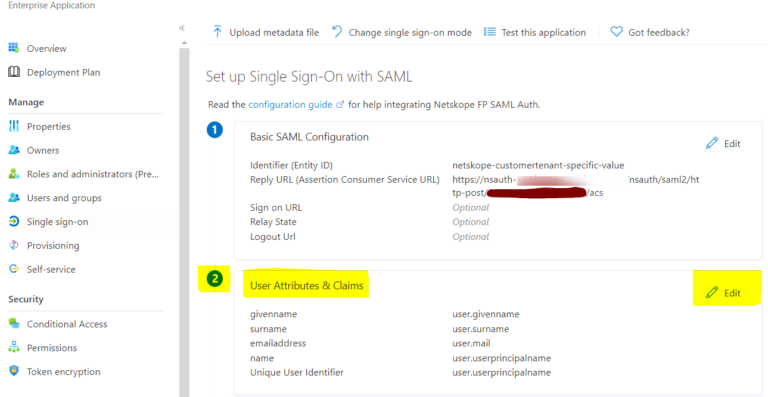Click Test this application

pyautogui.click(x=544, y=32)
